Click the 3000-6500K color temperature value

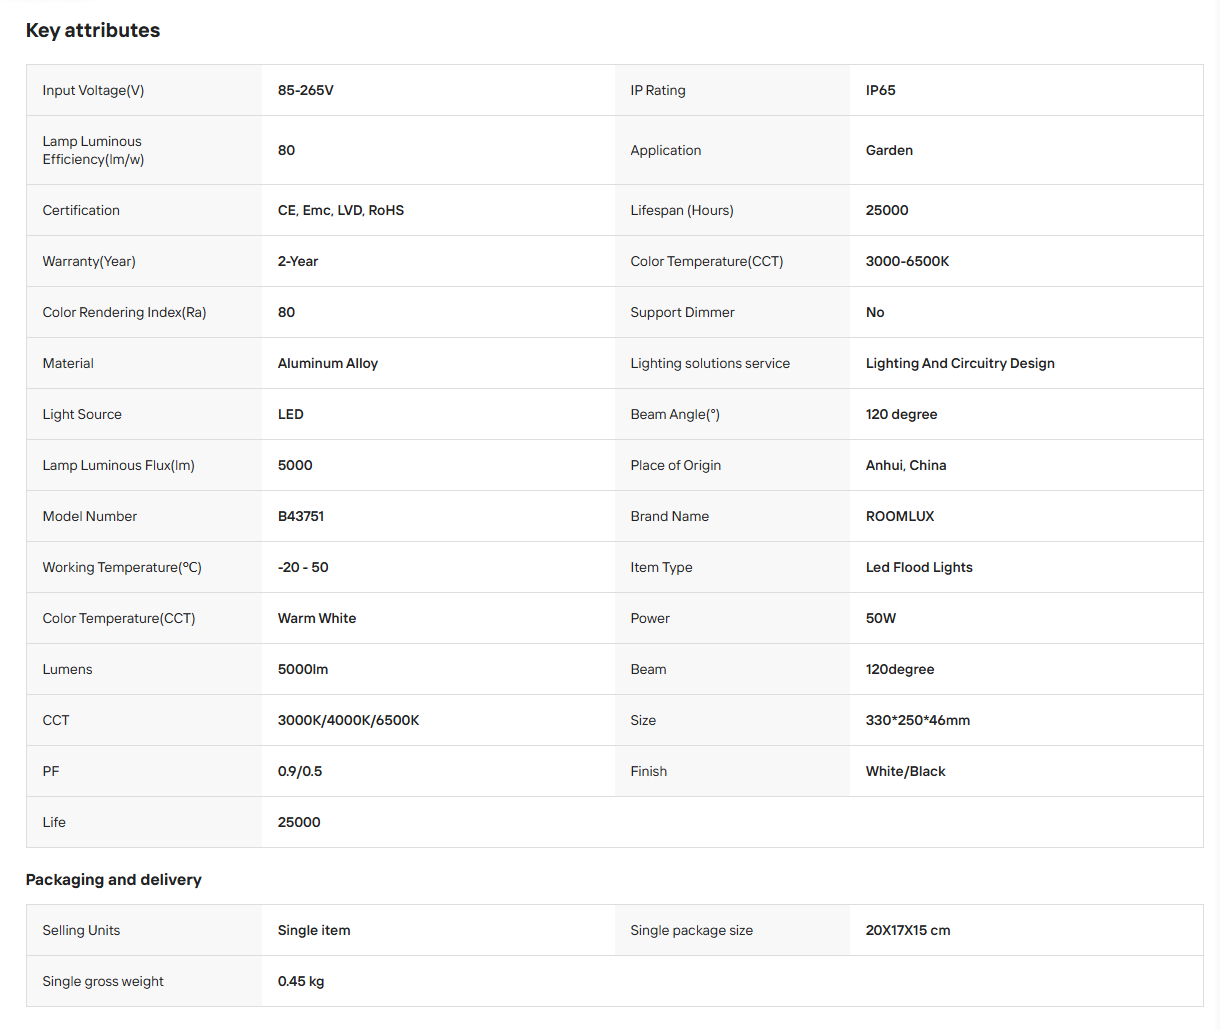907,261
